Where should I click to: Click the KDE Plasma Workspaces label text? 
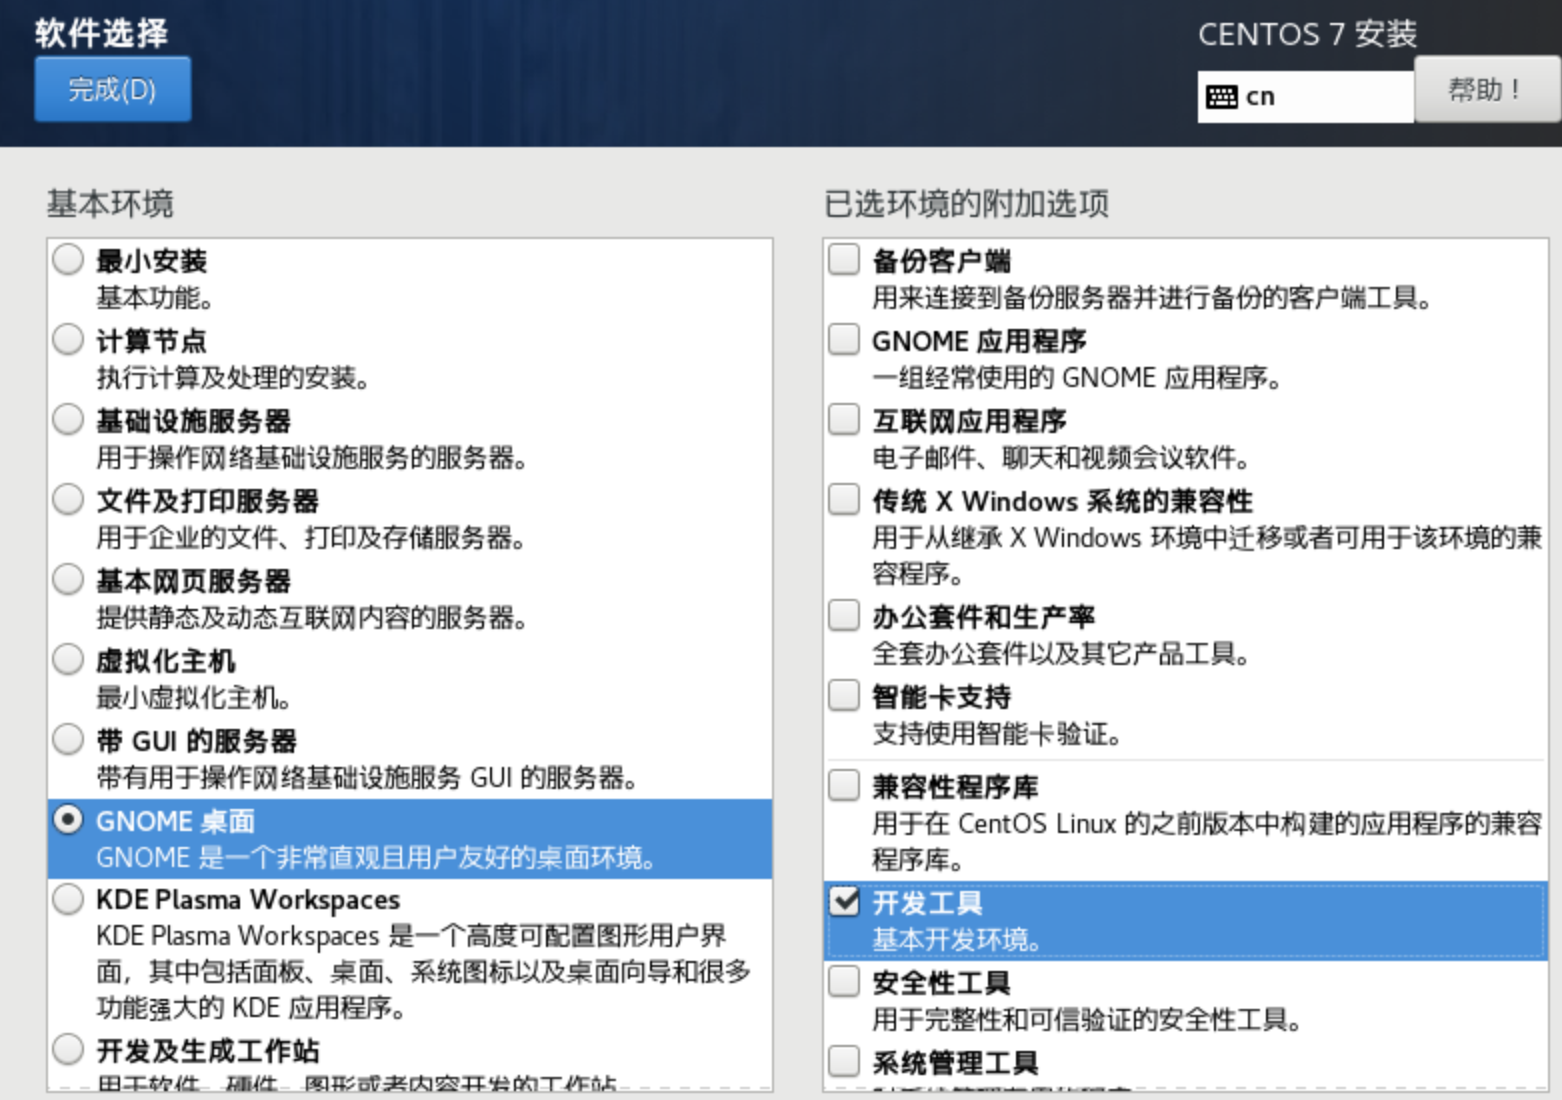248,900
